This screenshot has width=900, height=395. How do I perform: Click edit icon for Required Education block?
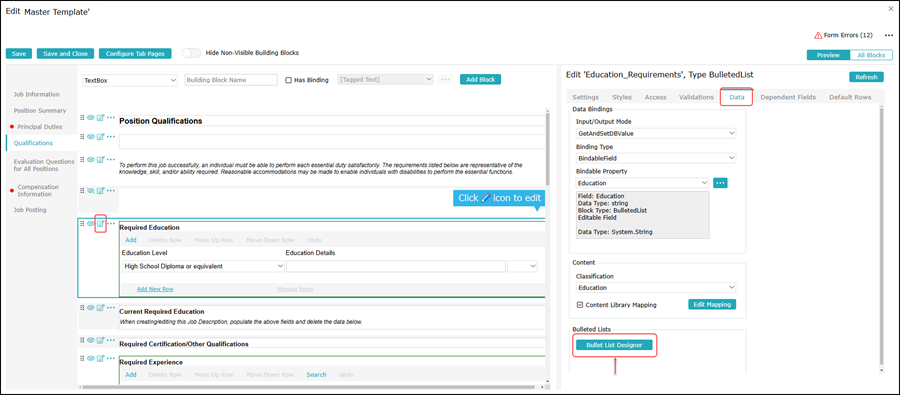pyautogui.click(x=100, y=224)
